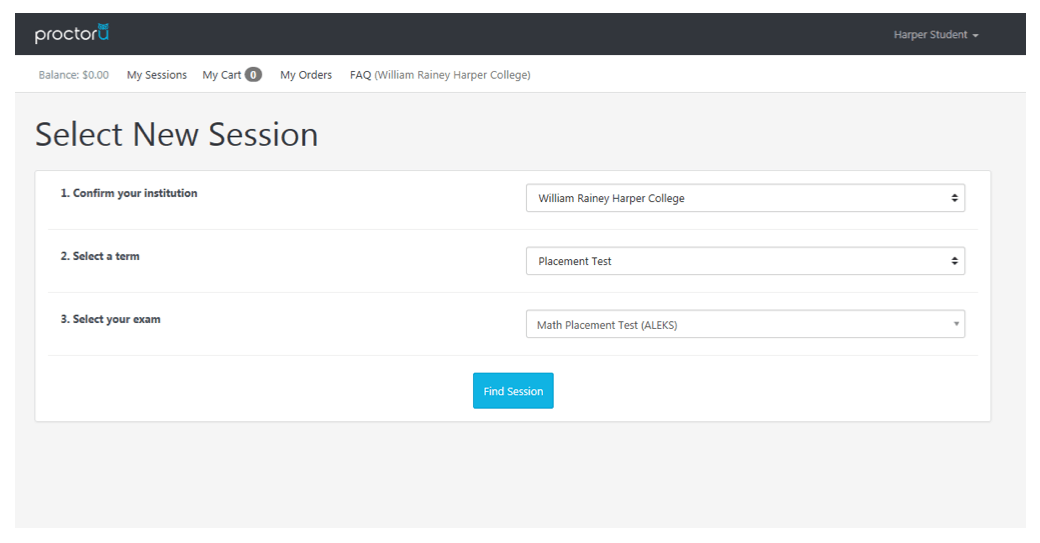This screenshot has height=543, width=1040.
Task: Expand the exam selector Math Placement Test (ALEKS)
Action: click(745, 324)
